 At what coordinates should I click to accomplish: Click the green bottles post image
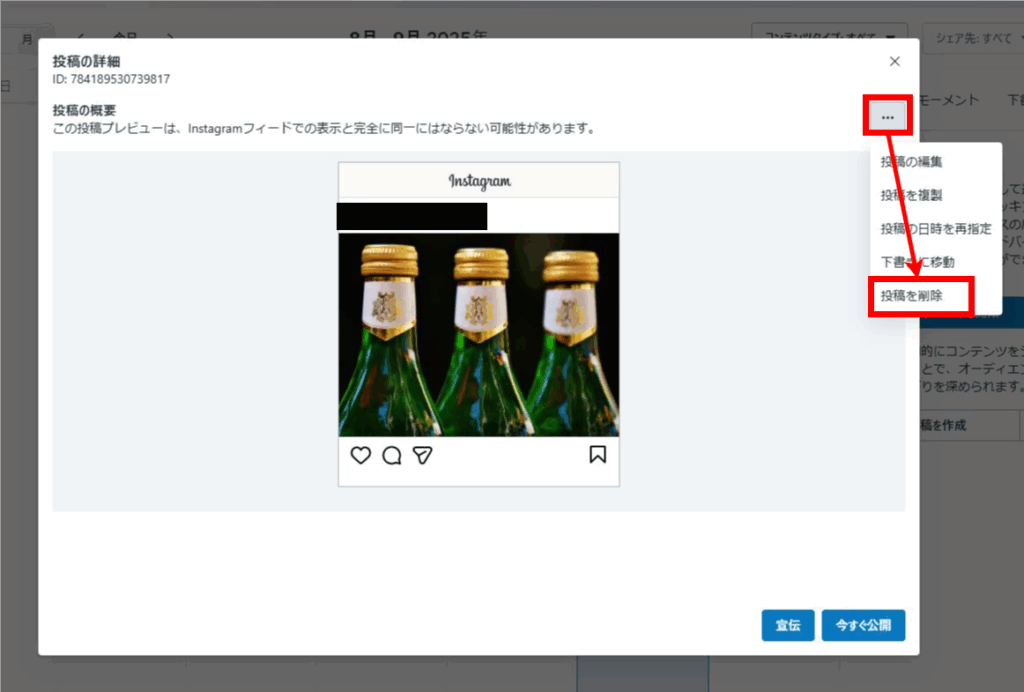479,335
